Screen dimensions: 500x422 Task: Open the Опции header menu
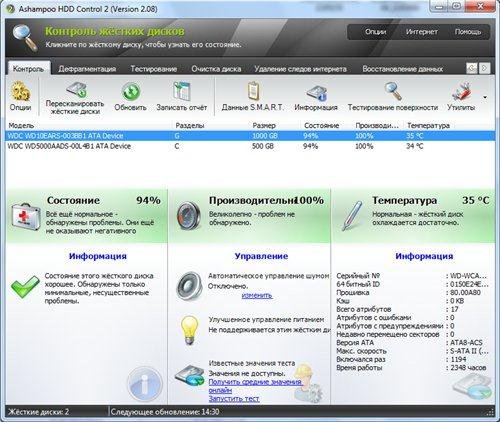pyautogui.click(x=375, y=32)
